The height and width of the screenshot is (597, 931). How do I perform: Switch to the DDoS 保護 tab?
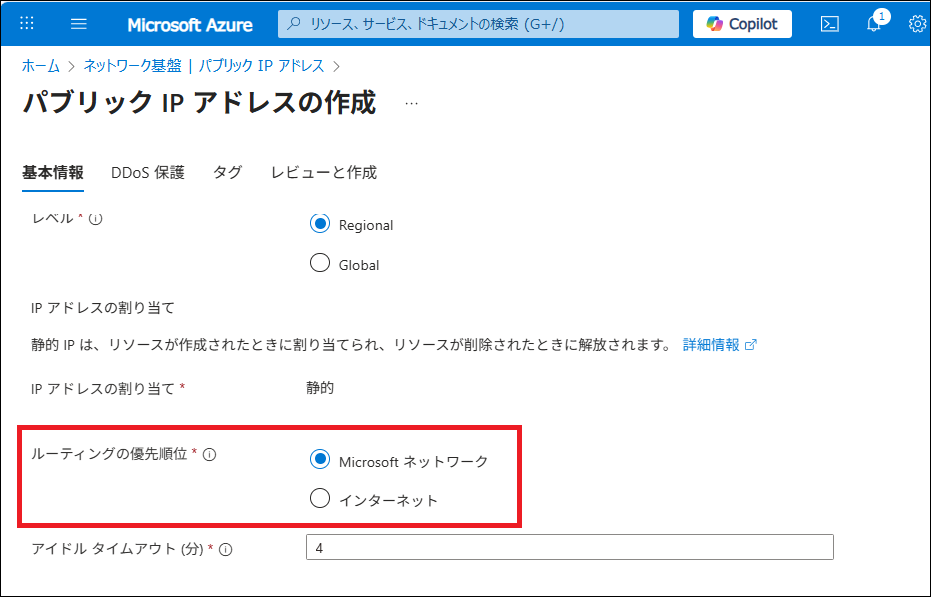148,172
